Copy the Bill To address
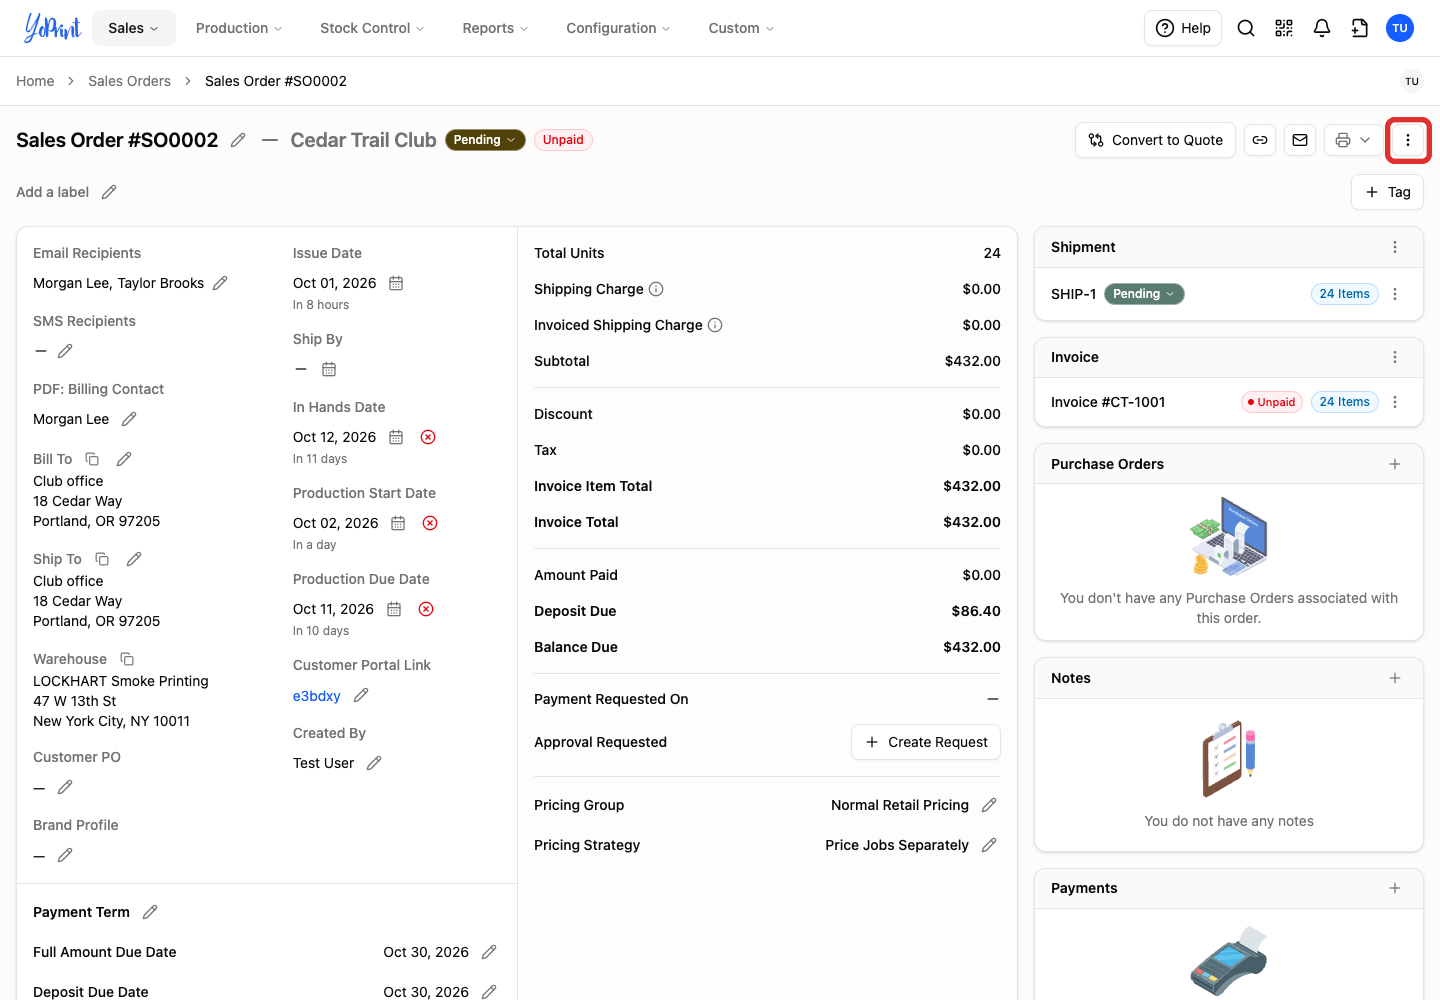This screenshot has width=1440, height=1000. (92, 459)
